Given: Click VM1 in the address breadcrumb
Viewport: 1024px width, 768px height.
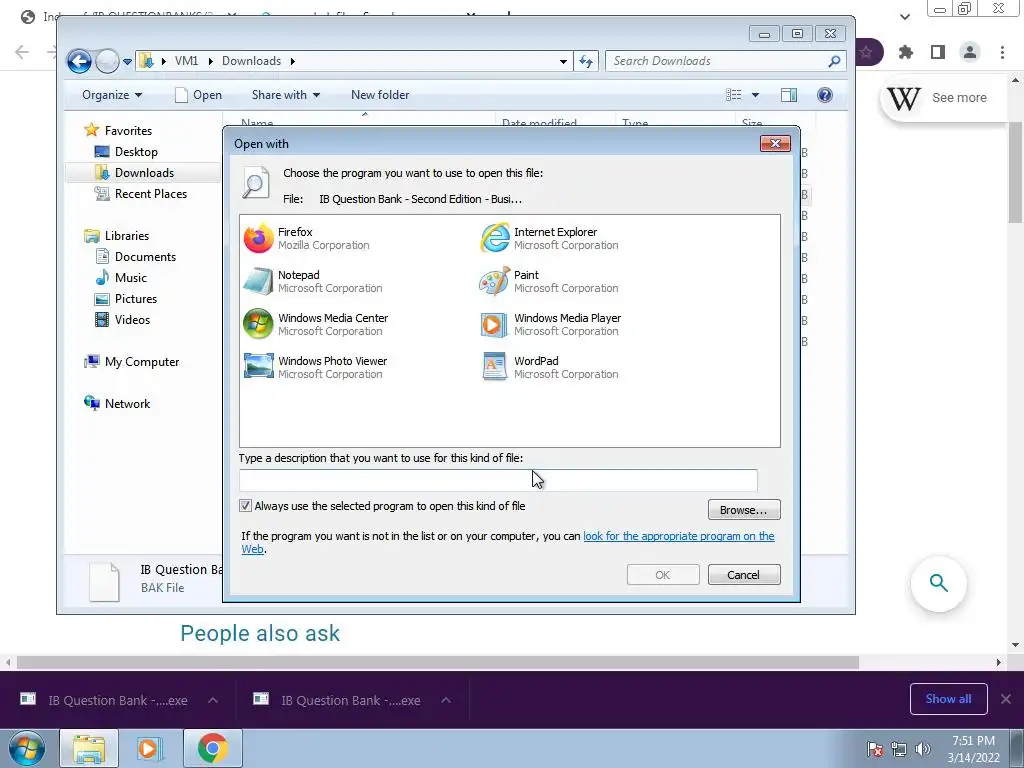Looking at the screenshot, I should click(x=186, y=61).
